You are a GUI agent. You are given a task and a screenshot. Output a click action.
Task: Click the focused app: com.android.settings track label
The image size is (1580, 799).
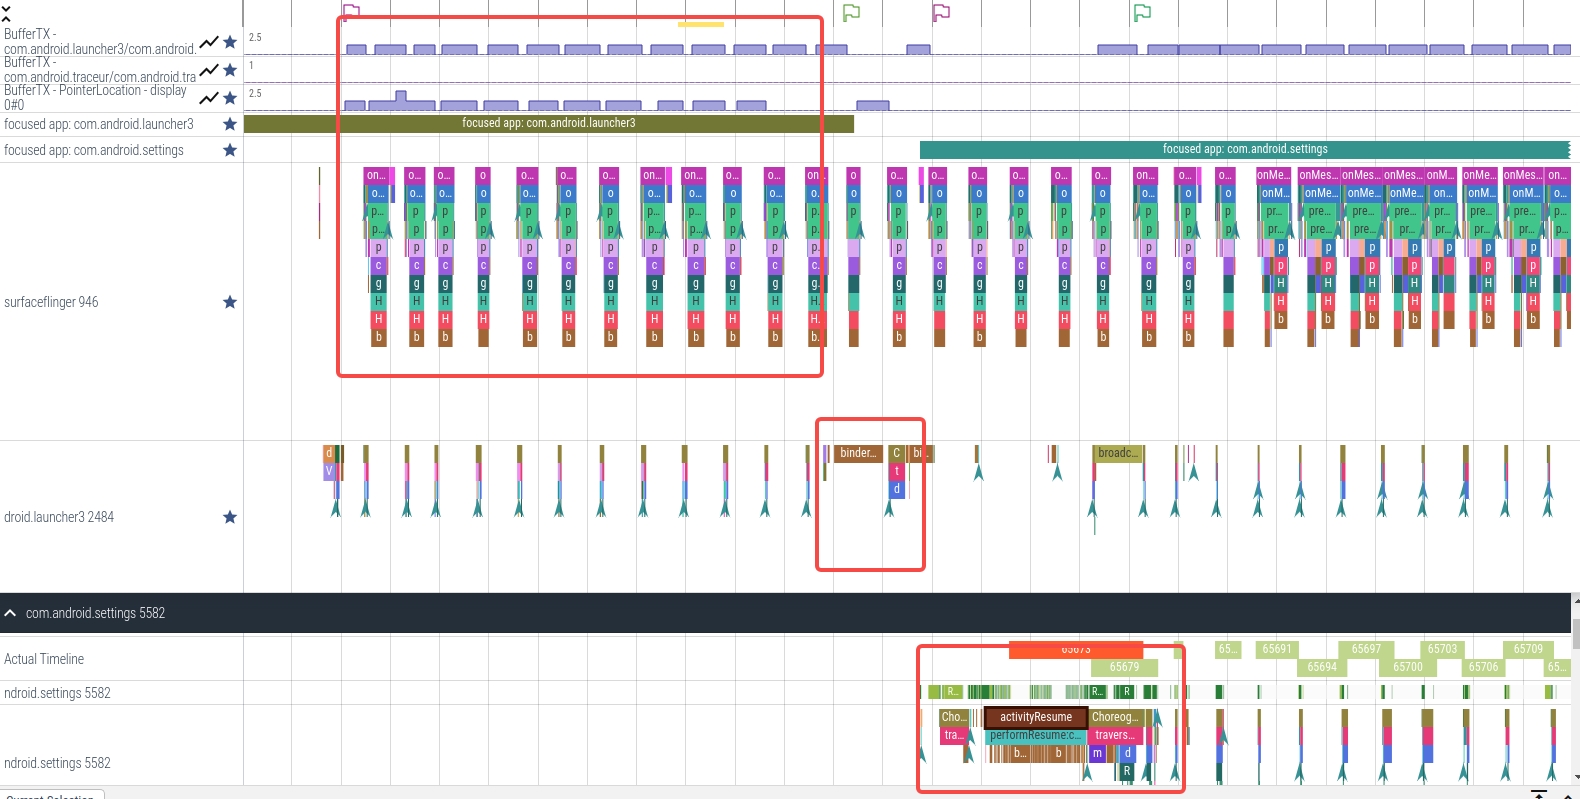[94, 150]
